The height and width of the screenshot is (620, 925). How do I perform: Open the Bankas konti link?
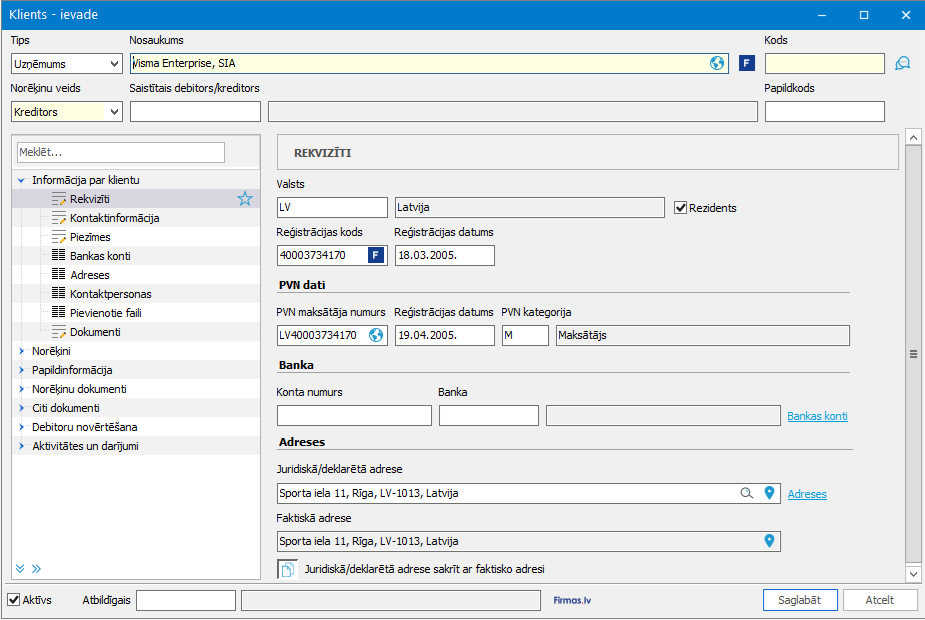click(817, 416)
